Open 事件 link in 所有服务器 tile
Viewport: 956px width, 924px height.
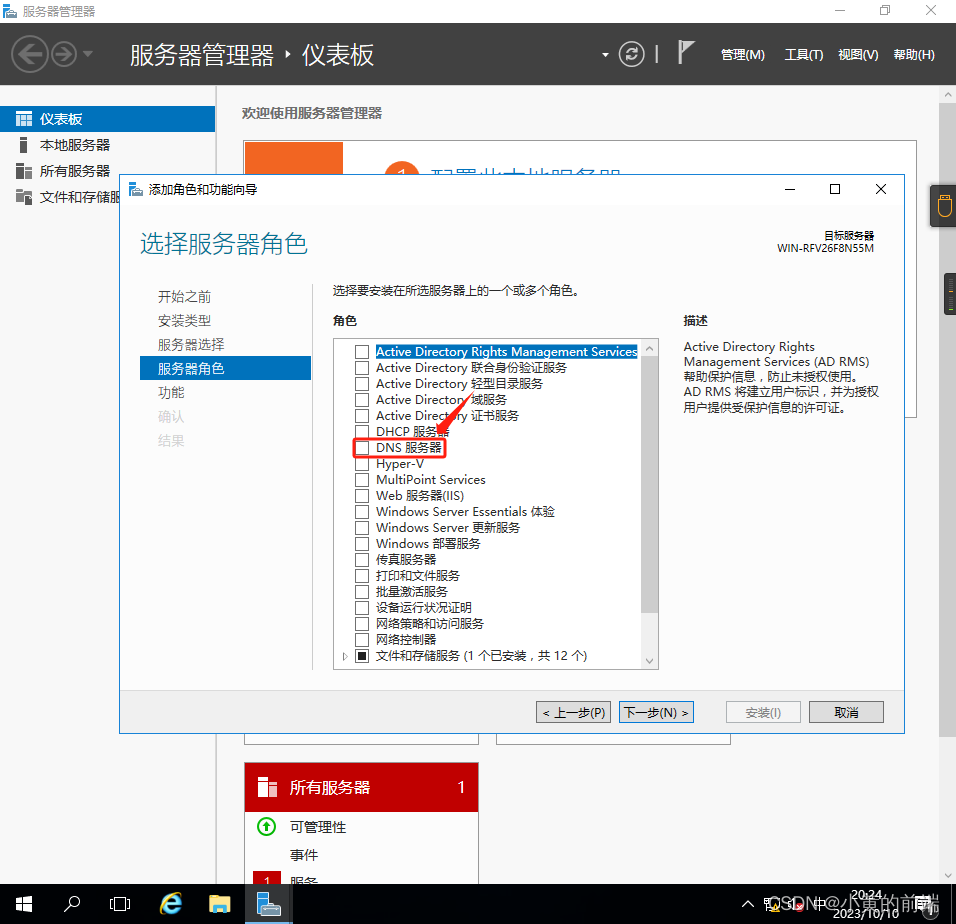304,855
